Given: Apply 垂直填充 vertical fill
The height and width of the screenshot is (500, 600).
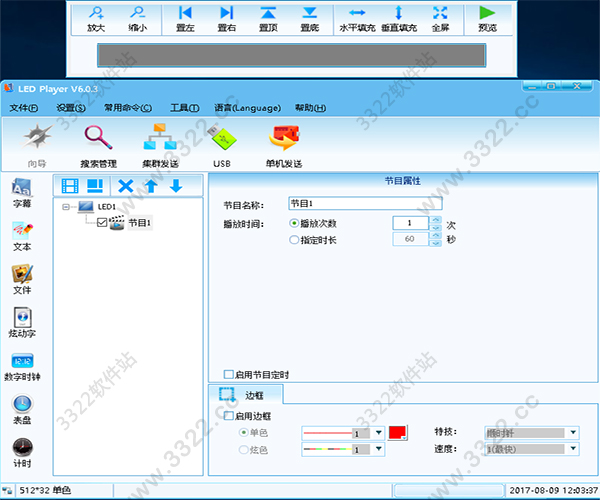Looking at the screenshot, I should coord(399,19).
